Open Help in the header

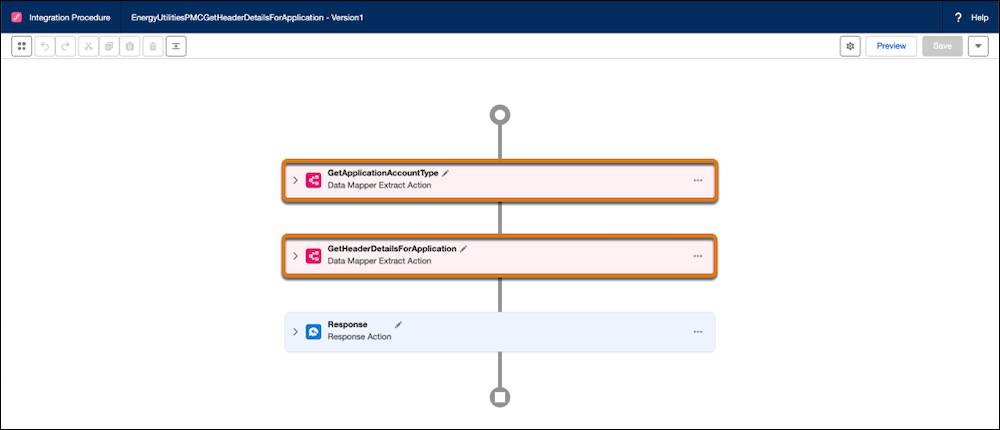[980, 18]
